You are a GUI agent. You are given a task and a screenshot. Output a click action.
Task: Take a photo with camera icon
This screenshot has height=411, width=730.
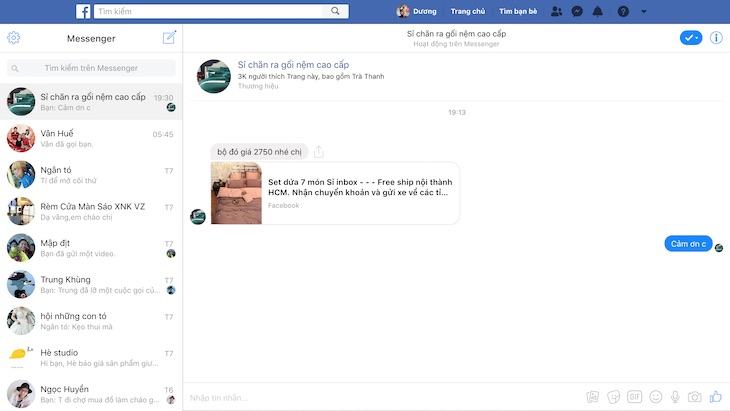tap(695, 397)
